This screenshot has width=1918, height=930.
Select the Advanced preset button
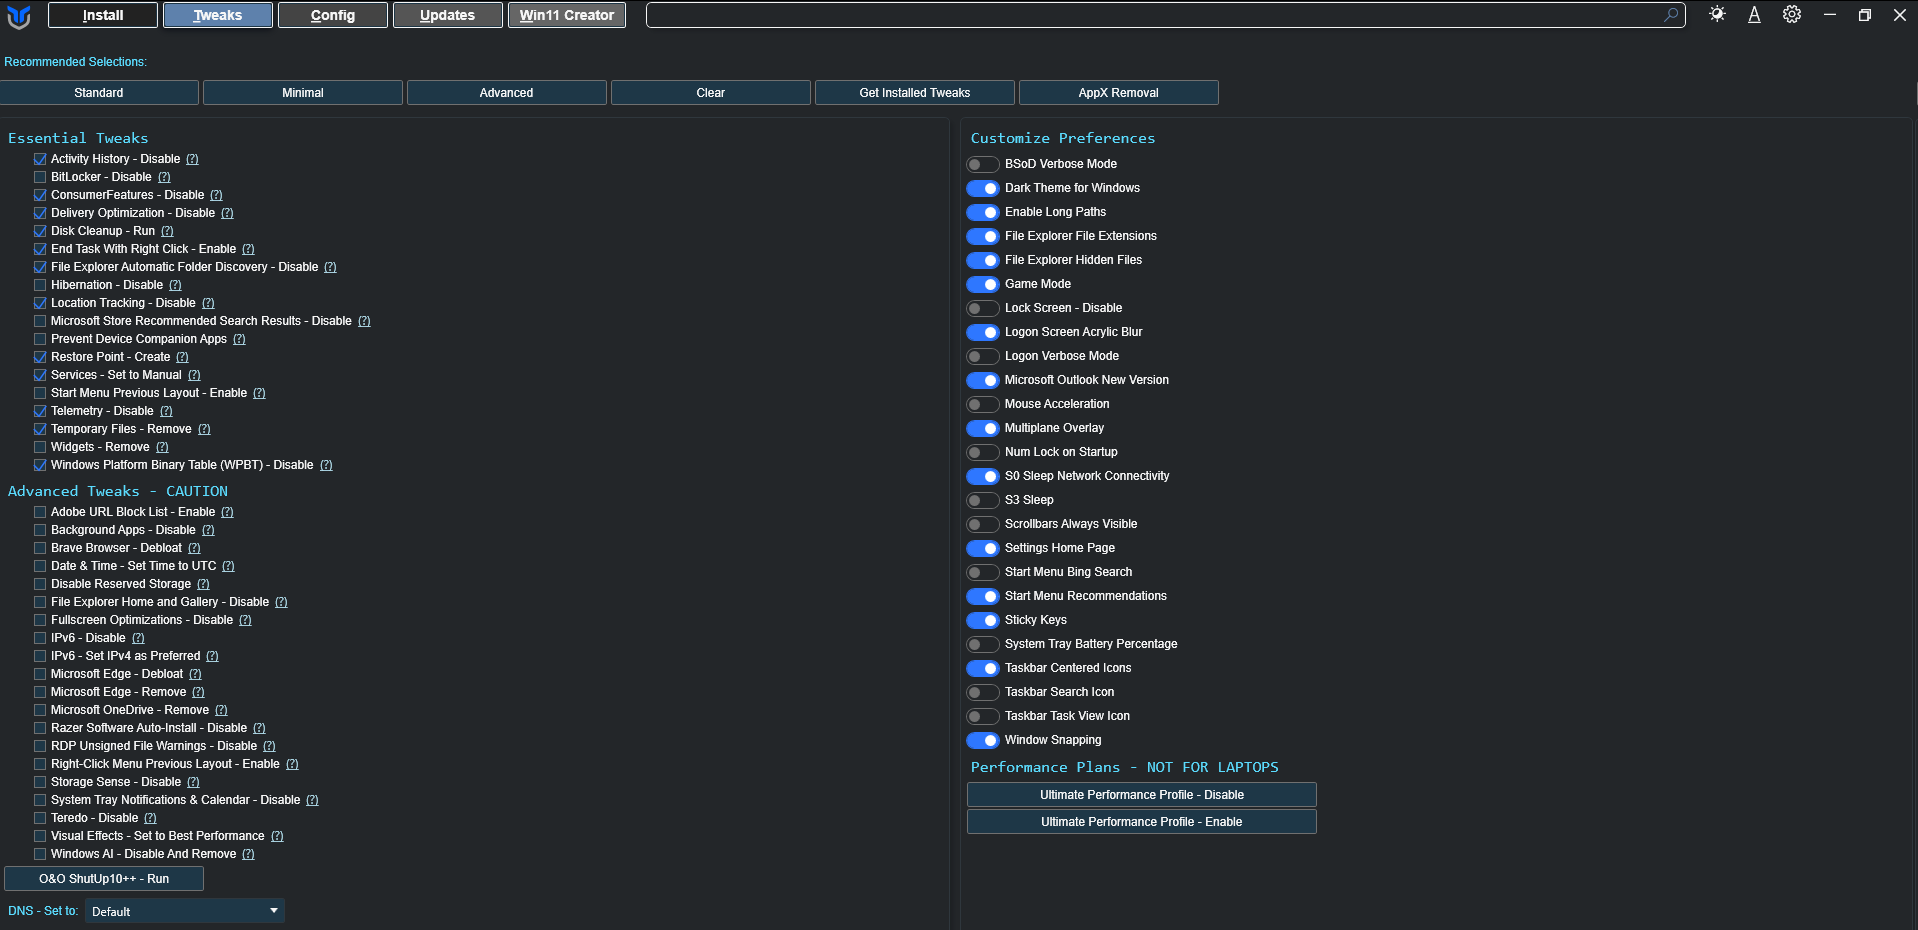507,93
